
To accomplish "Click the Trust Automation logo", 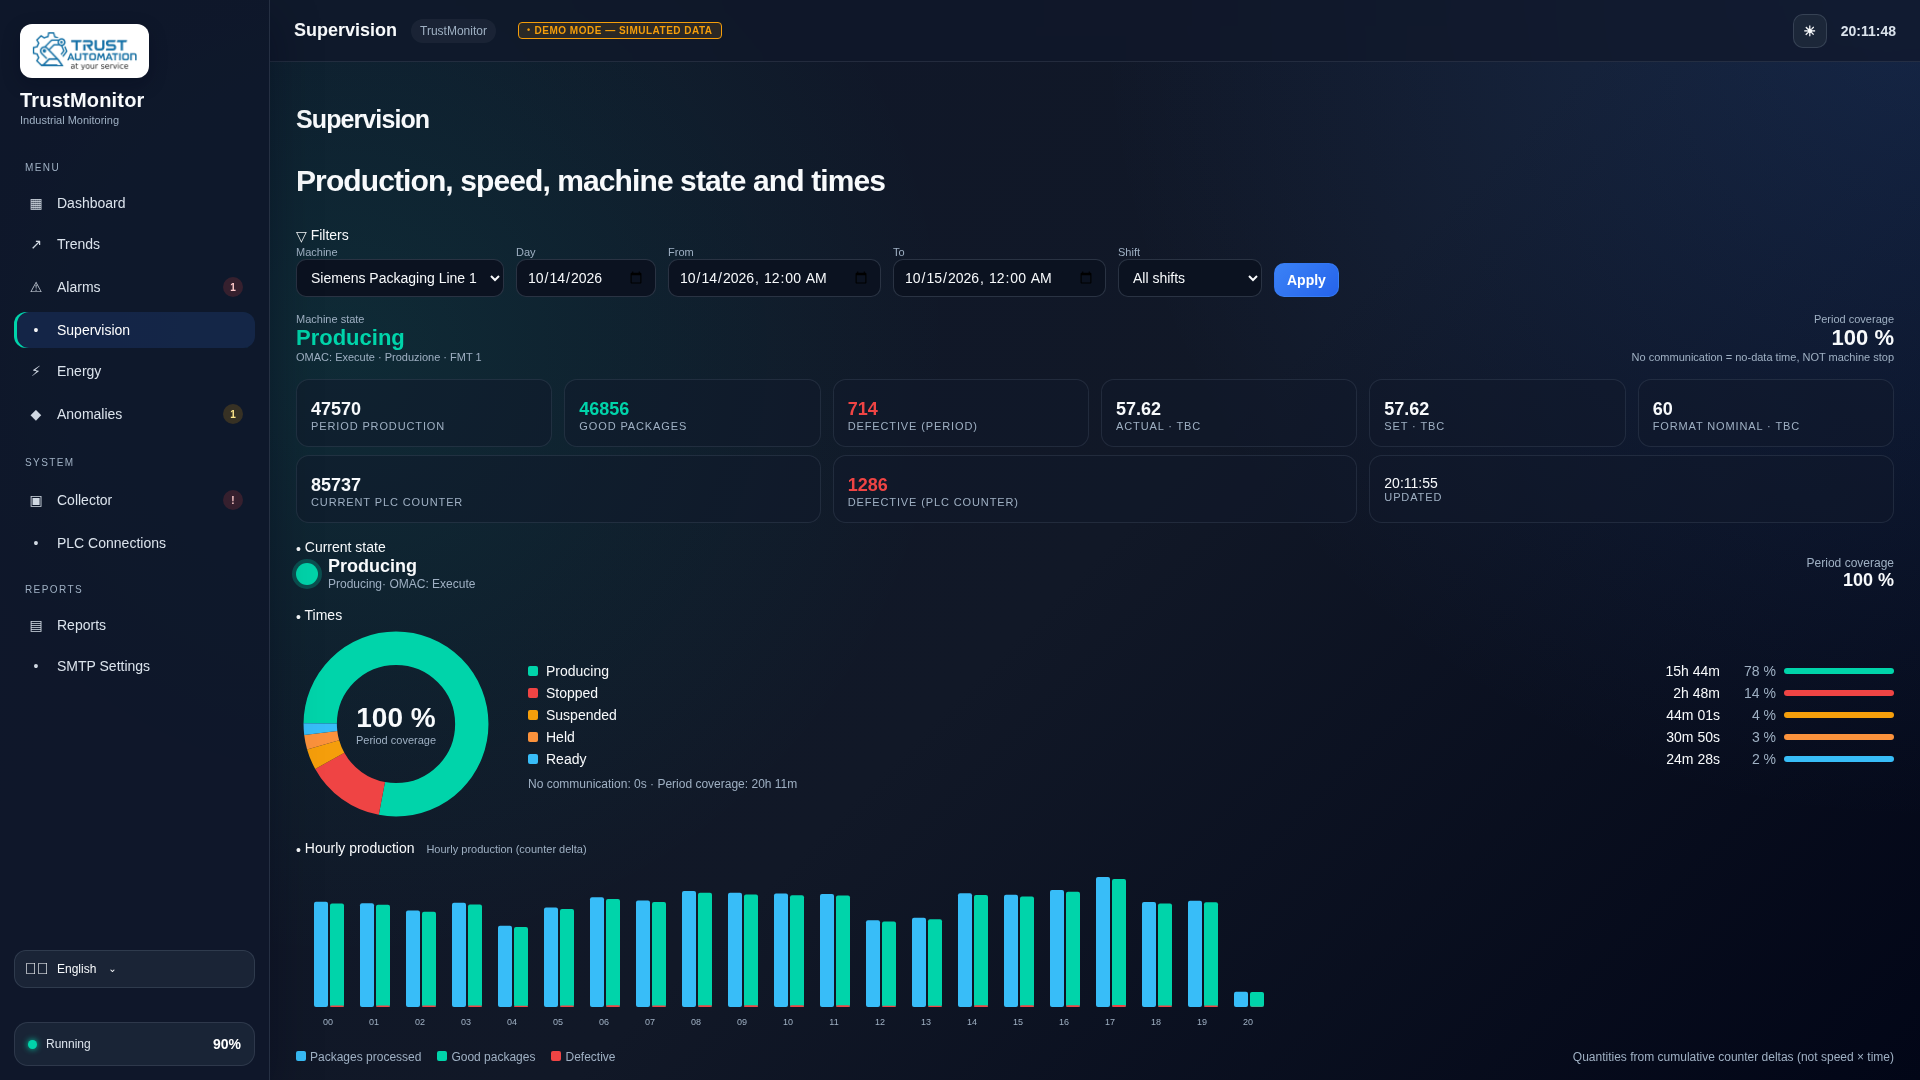I will click(84, 51).
